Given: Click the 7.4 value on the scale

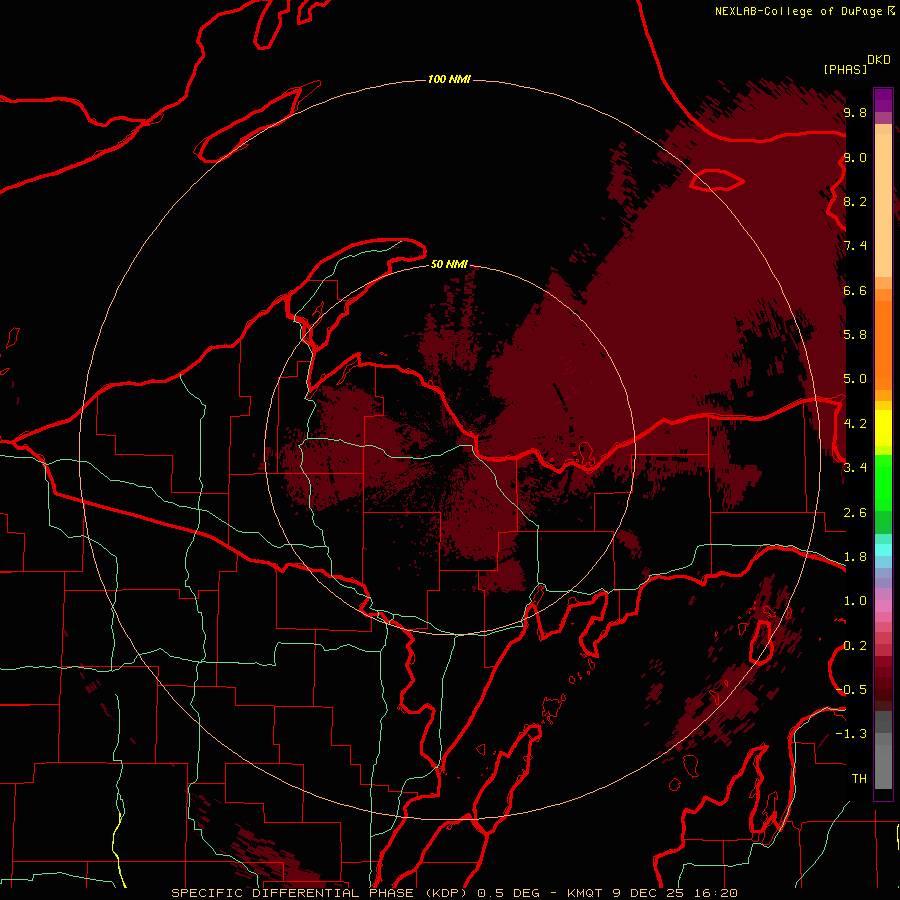Looking at the screenshot, I should click(x=855, y=246).
